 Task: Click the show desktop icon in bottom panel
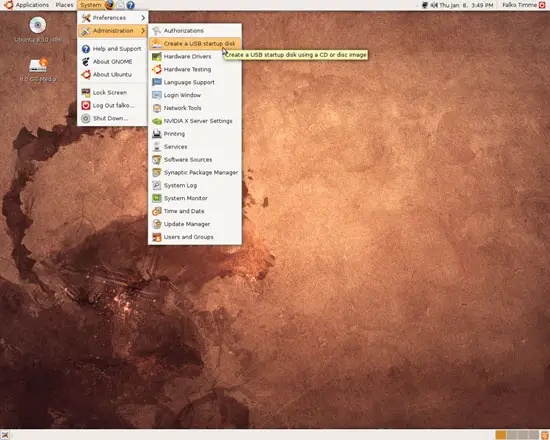pyautogui.click(x=5, y=435)
